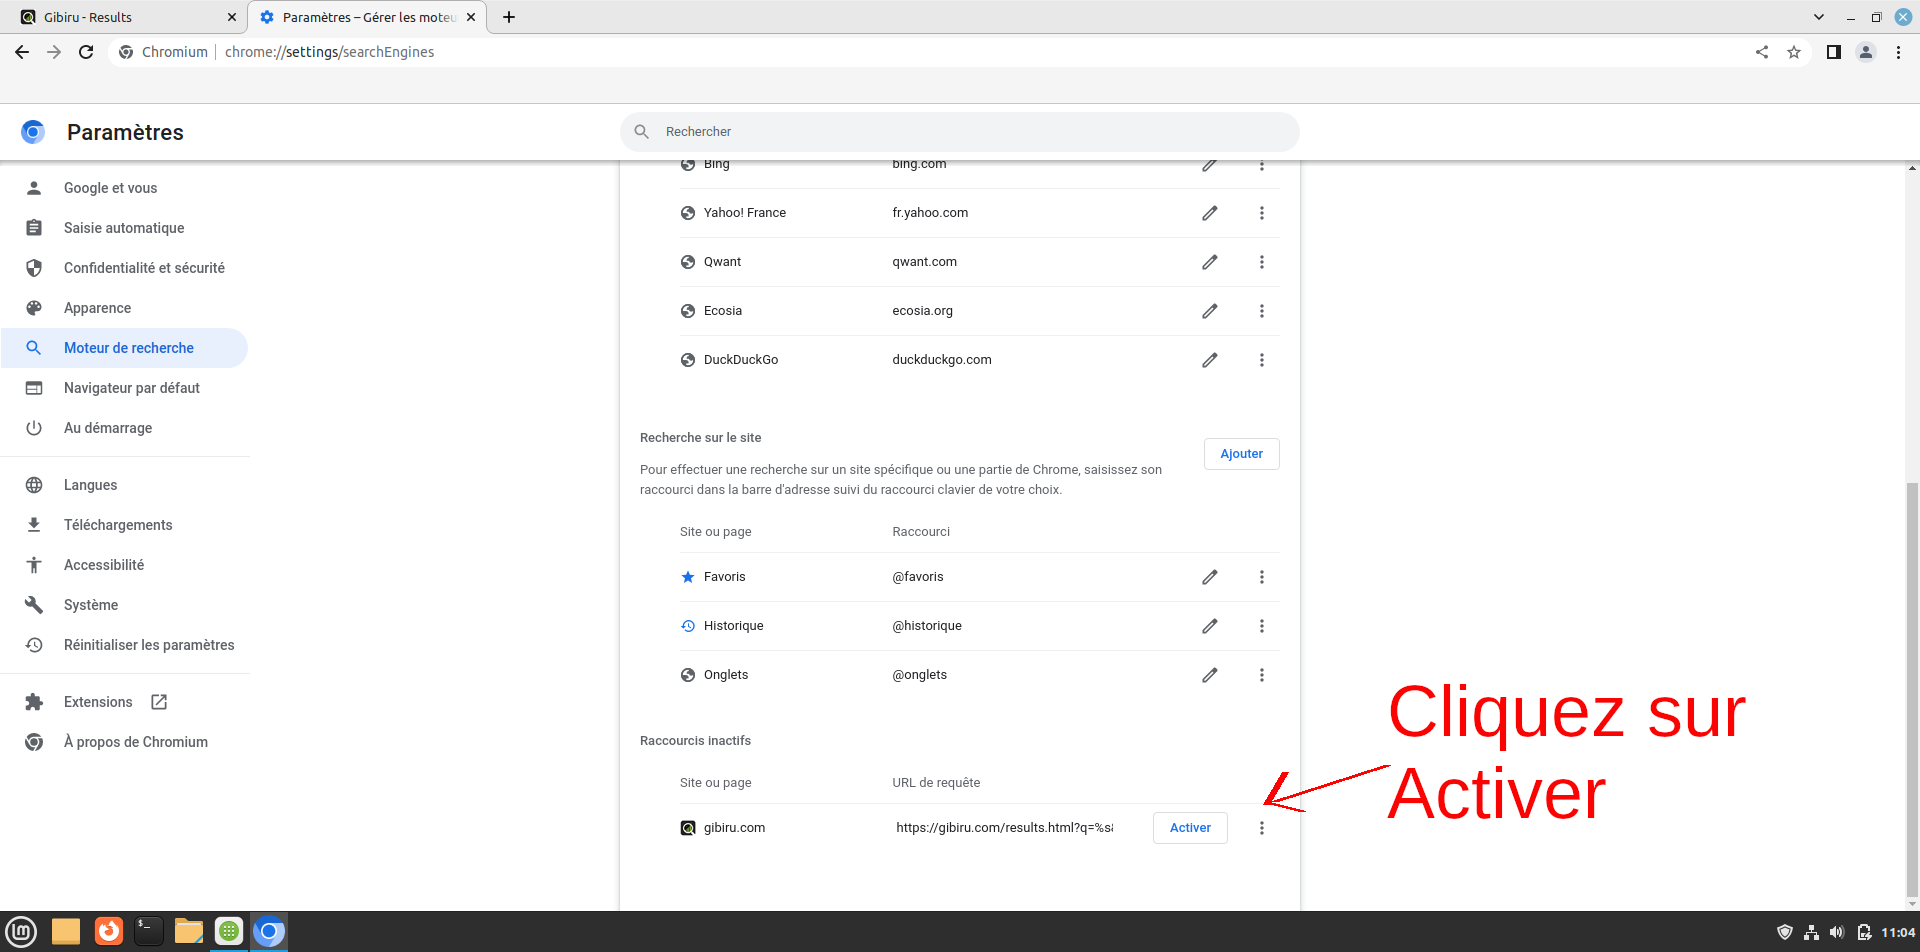Click the Rechercher settings search field
Screen dimensions: 1920x952
[x=960, y=132]
